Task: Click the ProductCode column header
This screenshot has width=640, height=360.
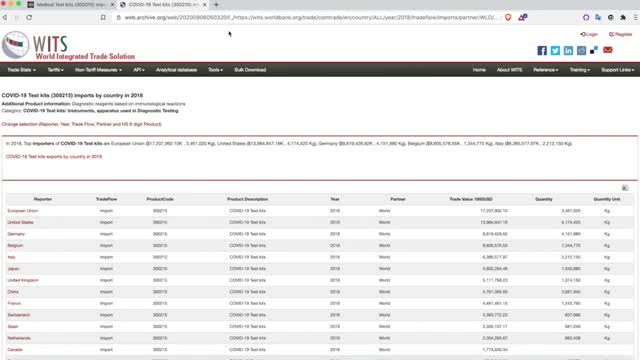Action: [x=160, y=199]
